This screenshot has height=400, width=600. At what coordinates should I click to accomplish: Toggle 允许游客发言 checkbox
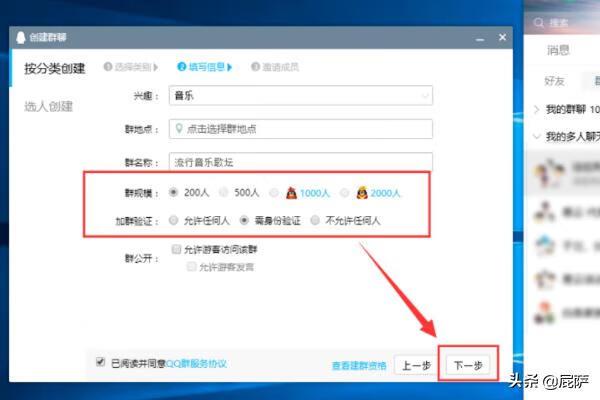(191, 266)
